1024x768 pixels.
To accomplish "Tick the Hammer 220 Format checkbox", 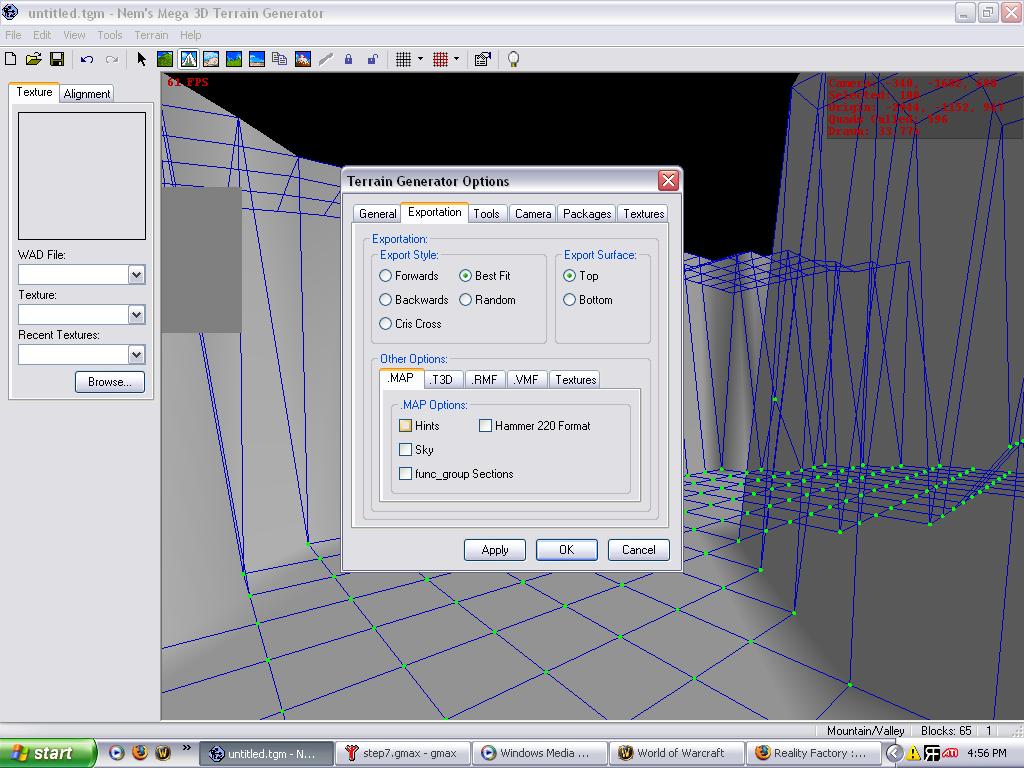I will pos(486,426).
